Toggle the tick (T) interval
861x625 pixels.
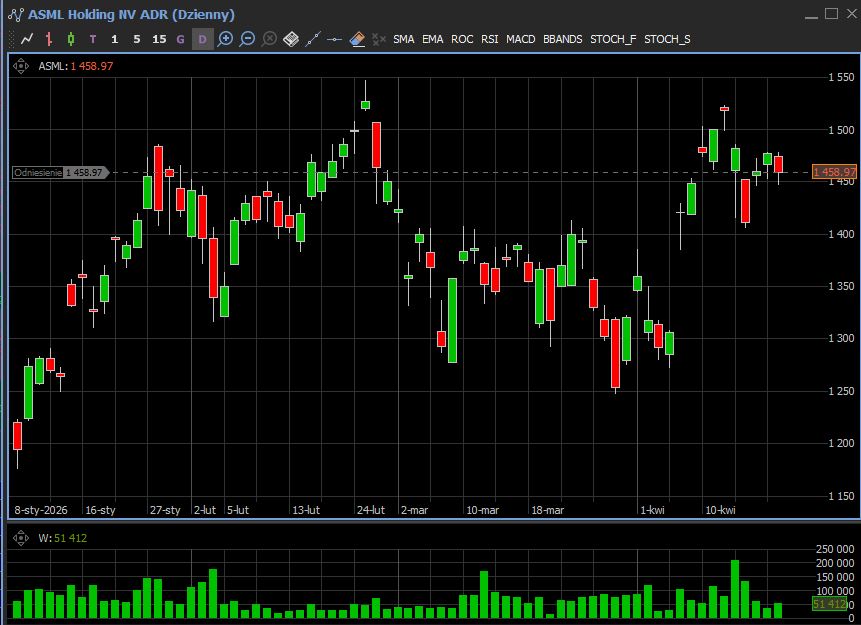93,39
